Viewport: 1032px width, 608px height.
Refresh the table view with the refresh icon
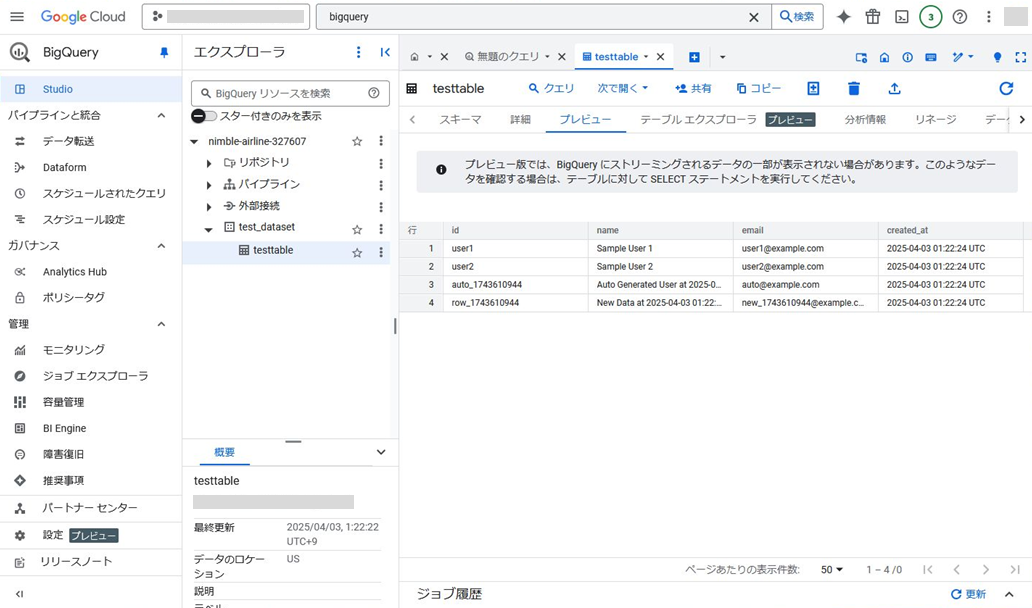point(1006,88)
